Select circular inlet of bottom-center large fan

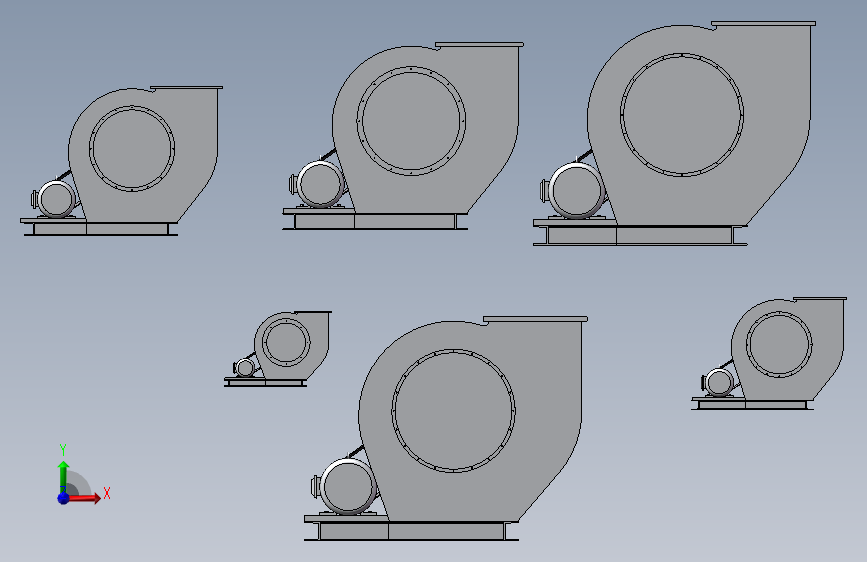pyautogui.click(x=453, y=410)
